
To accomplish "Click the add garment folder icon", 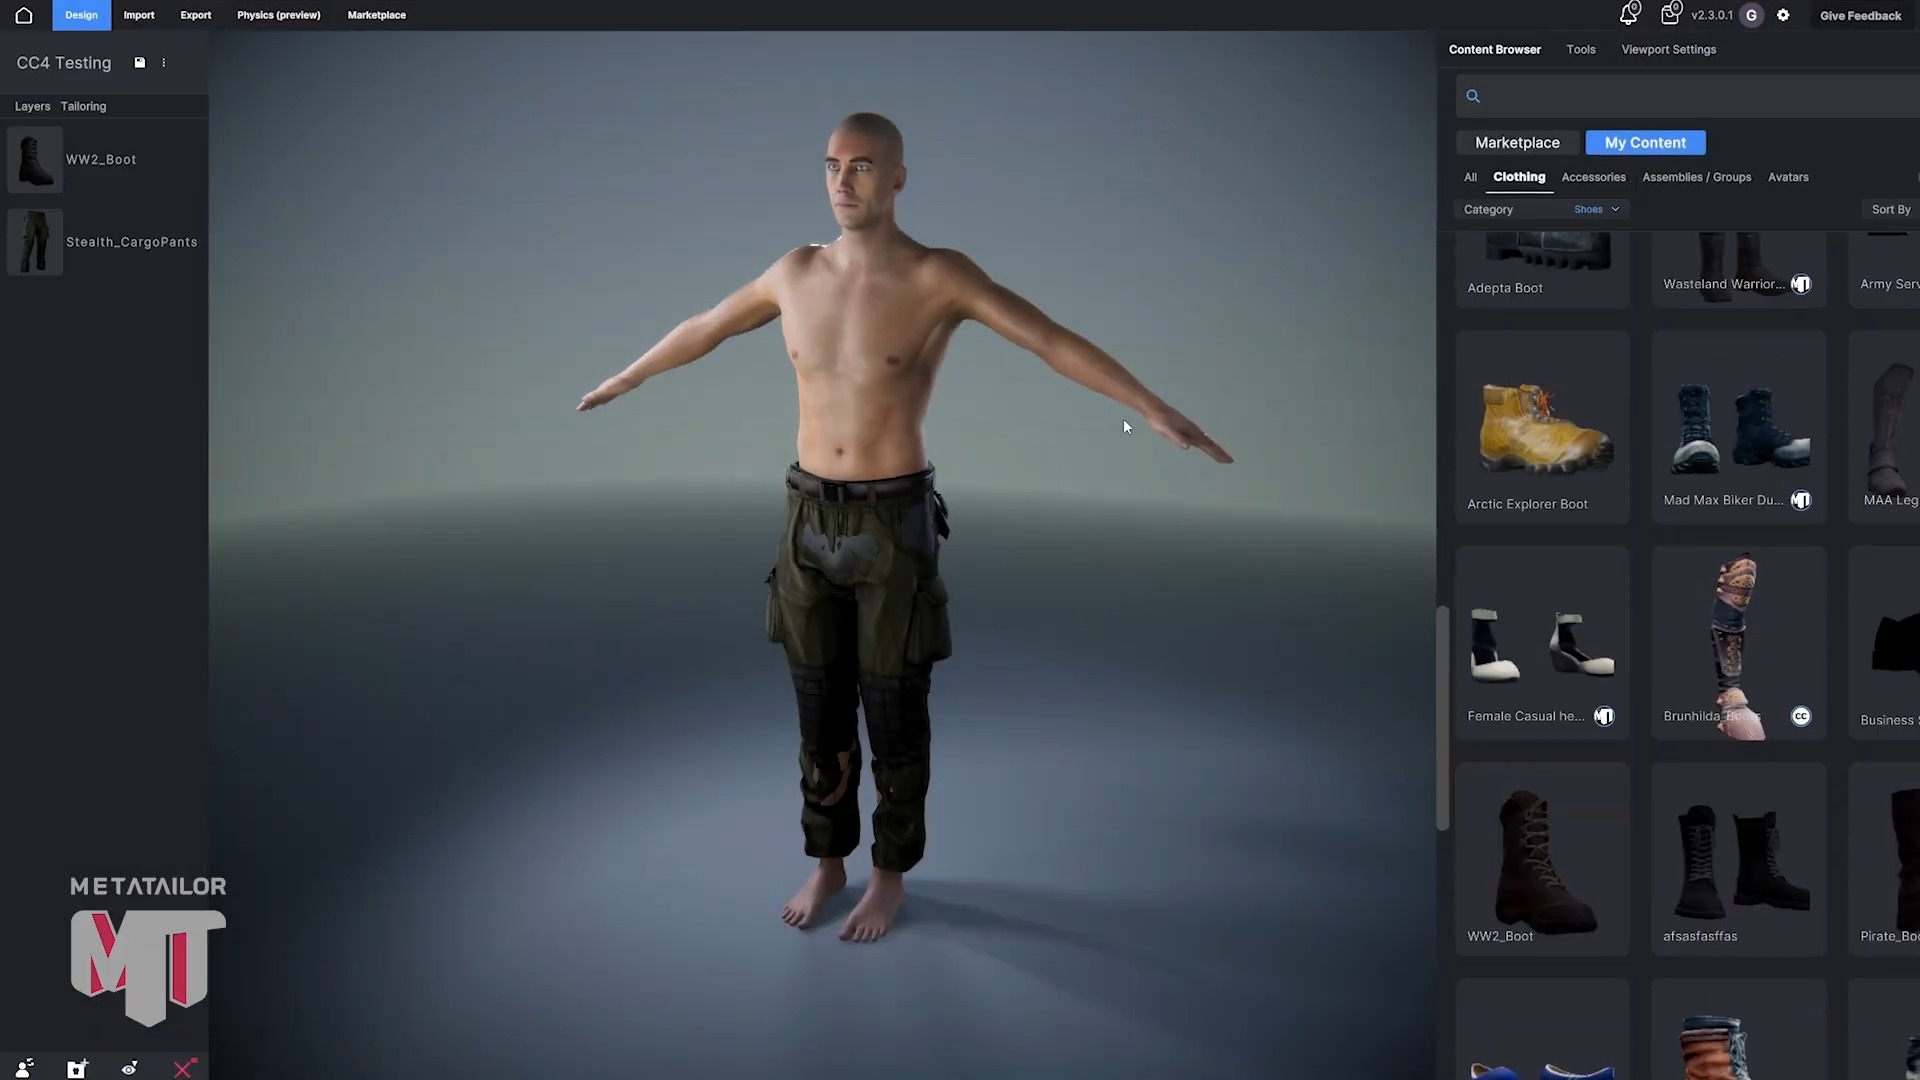I will (77, 1068).
